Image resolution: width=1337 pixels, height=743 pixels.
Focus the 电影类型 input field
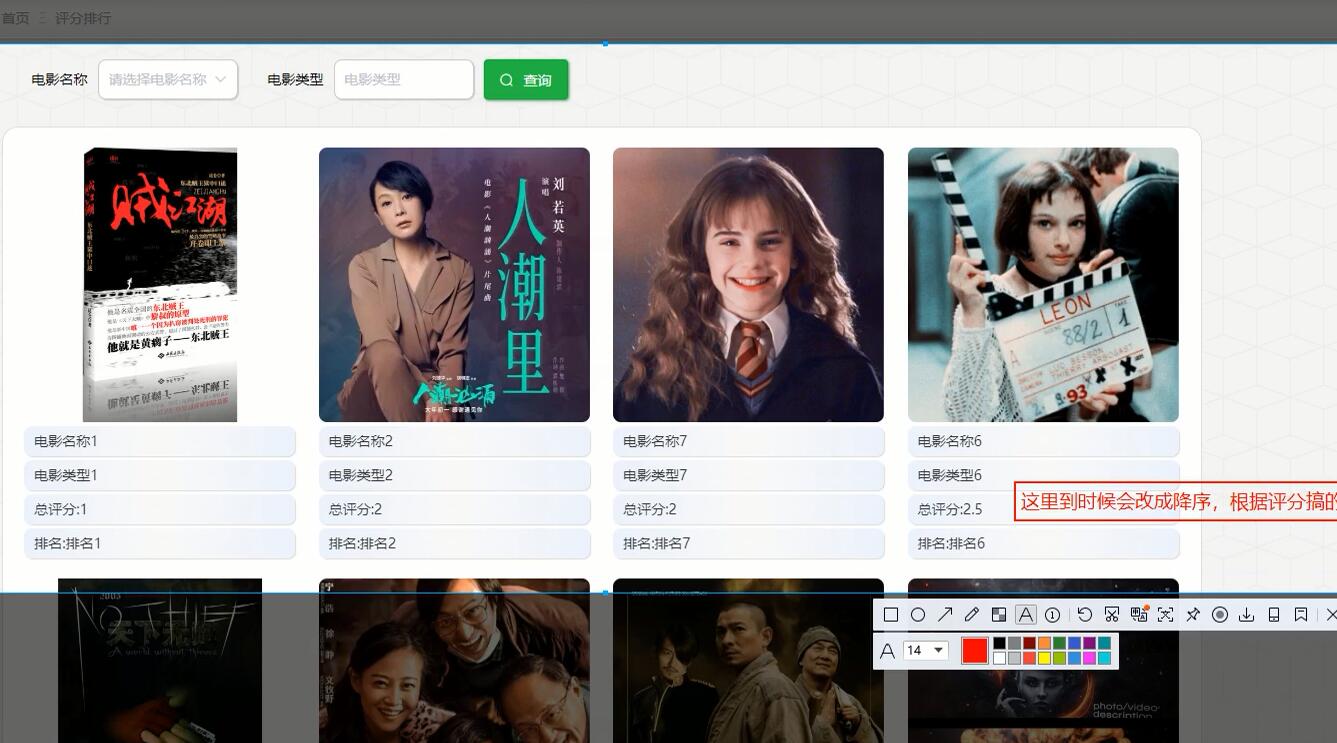[x=404, y=80]
